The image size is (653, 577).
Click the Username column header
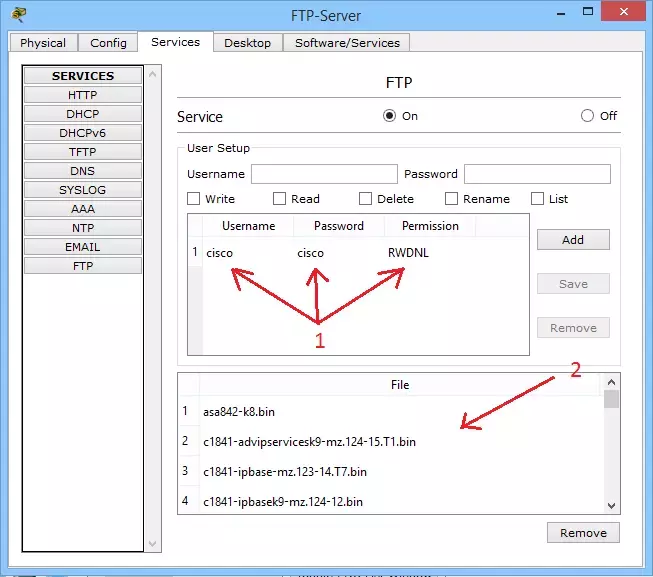point(248,226)
